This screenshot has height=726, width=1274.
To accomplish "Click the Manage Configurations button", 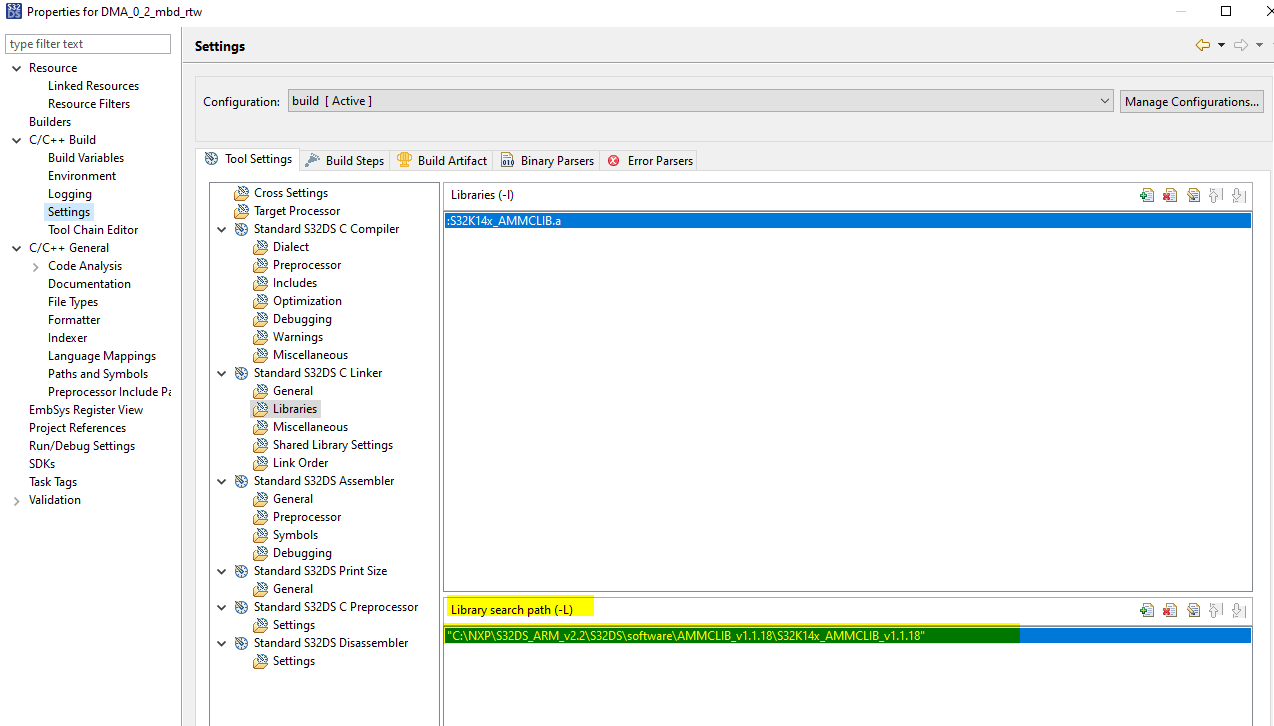I will coord(1191,100).
